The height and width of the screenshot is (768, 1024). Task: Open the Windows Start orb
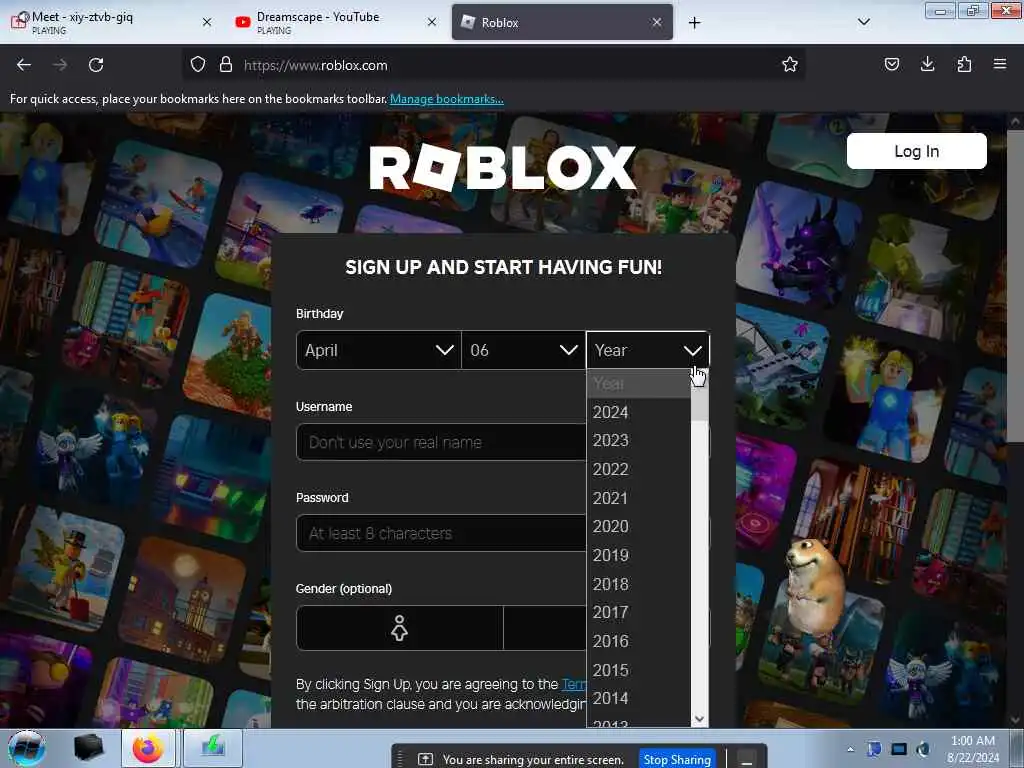pyautogui.click(x=27, y=748)
